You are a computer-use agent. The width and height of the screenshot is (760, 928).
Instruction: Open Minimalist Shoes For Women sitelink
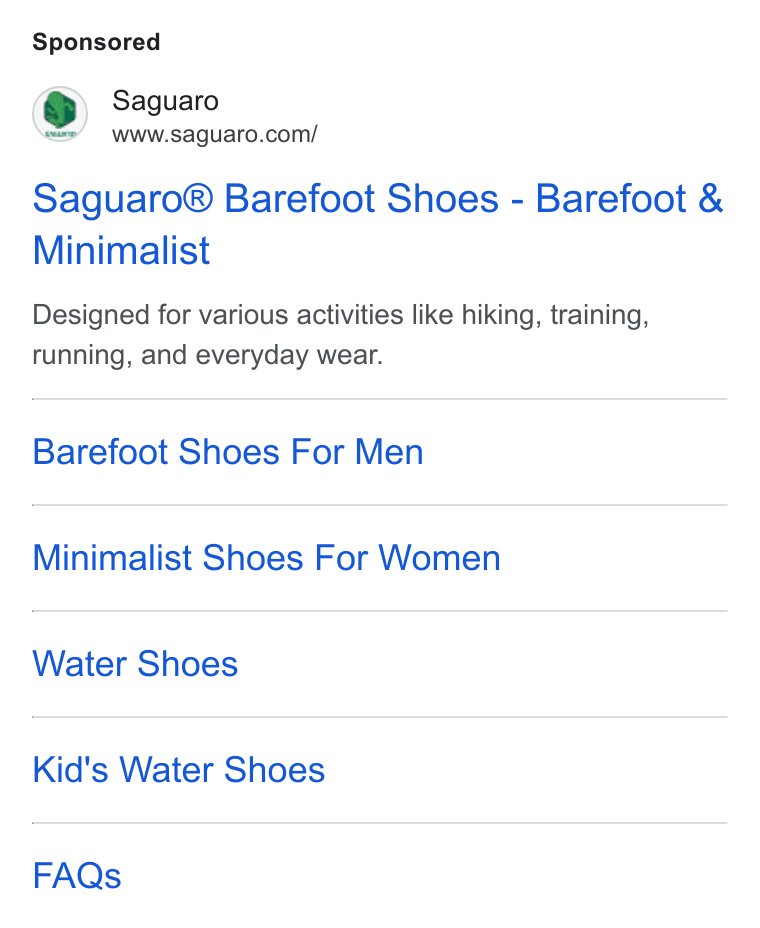(266, 558)
